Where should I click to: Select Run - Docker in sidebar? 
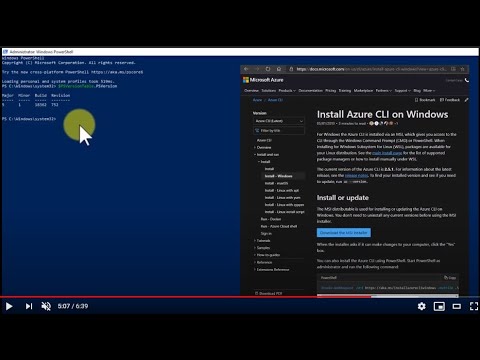[271, 219]
